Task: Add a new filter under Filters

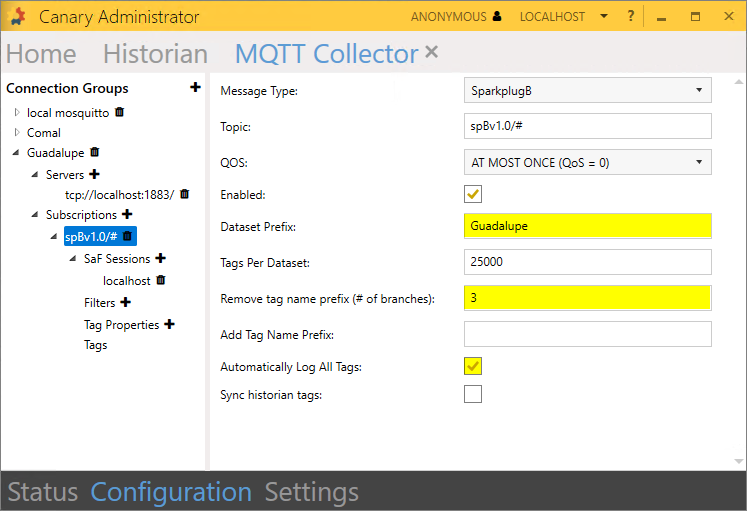Action: [125, 302]
